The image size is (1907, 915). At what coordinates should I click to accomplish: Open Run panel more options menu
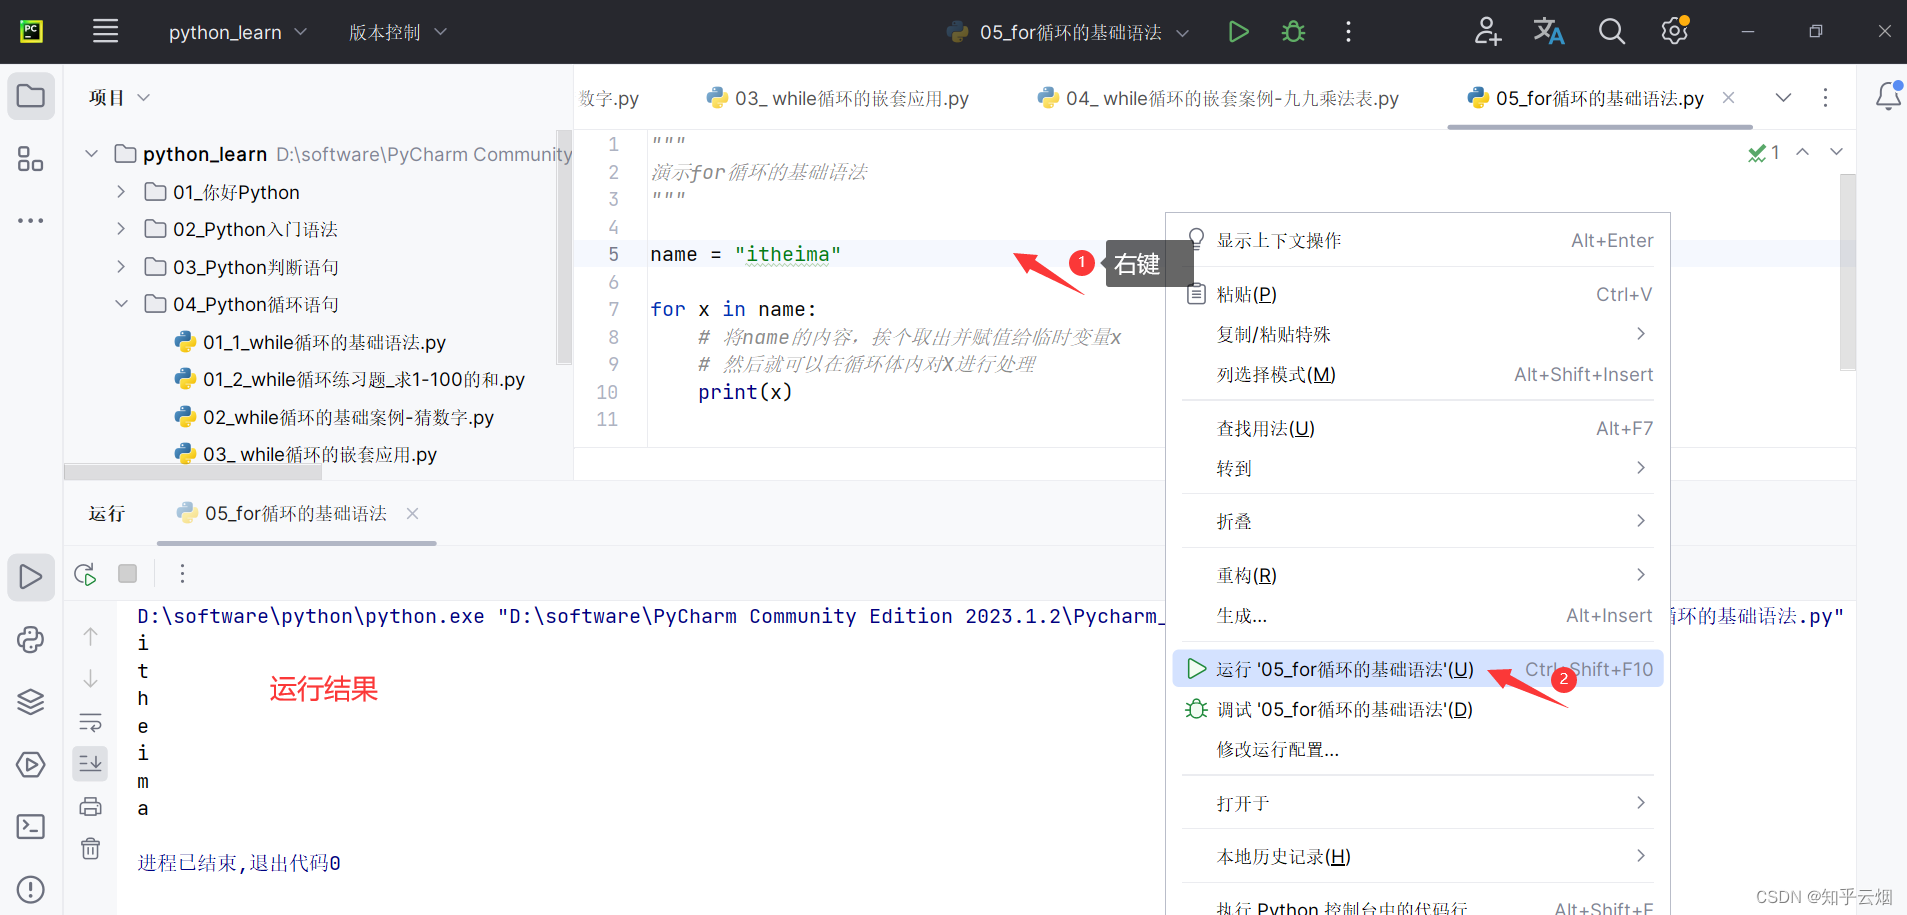[182, 574]
